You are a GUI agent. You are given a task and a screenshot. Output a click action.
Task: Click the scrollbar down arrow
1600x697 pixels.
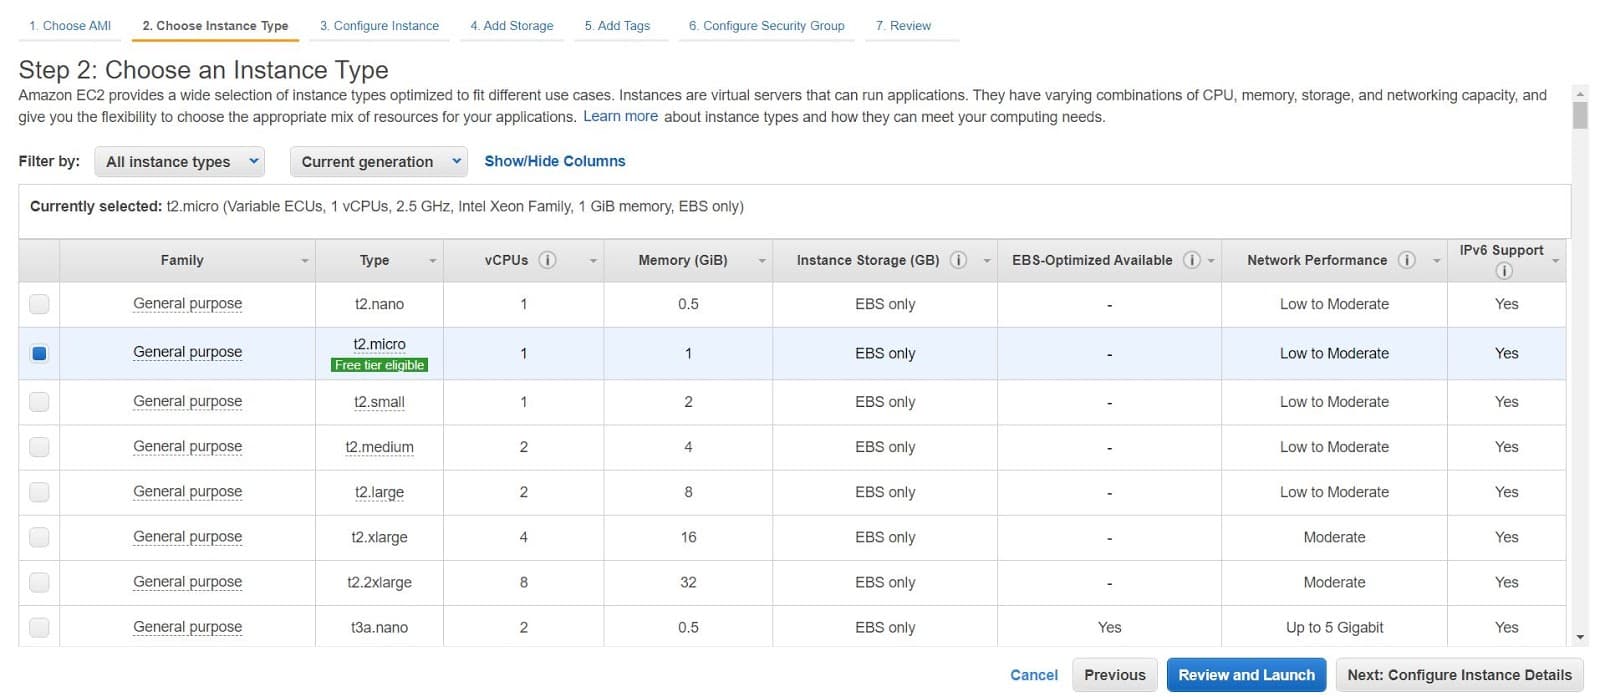(1580, 637)
